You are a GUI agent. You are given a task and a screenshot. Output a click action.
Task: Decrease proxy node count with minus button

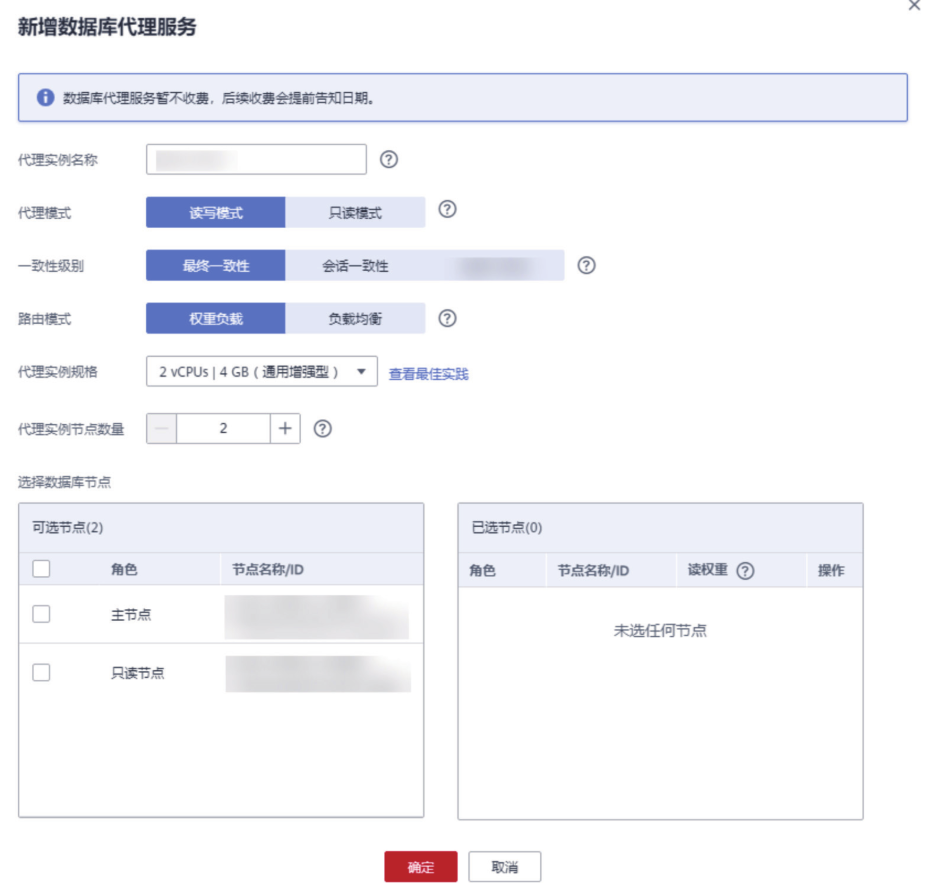click(x=162, y=428)
